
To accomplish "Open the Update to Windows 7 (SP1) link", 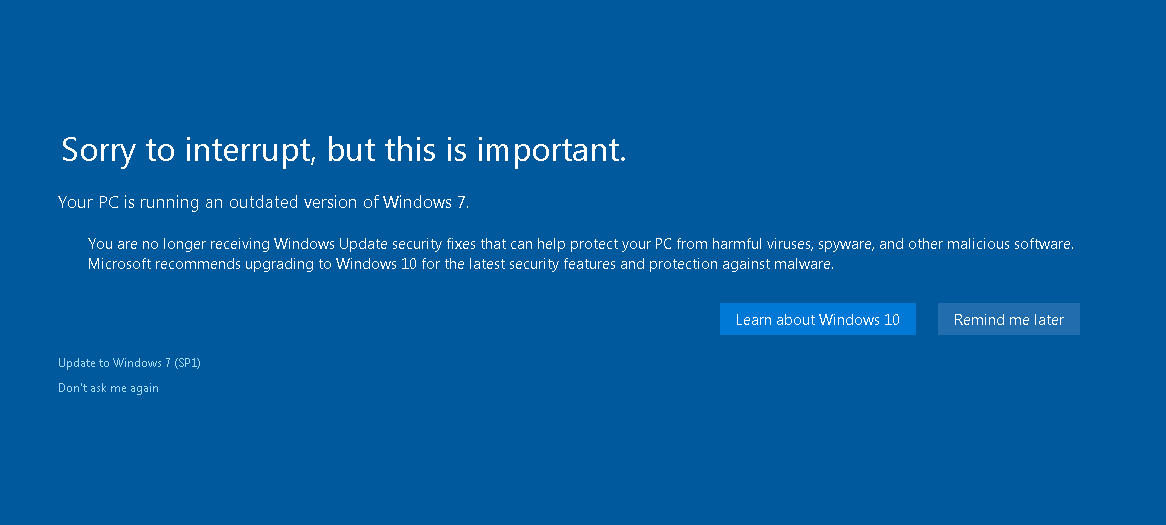I will coord(129,363).
